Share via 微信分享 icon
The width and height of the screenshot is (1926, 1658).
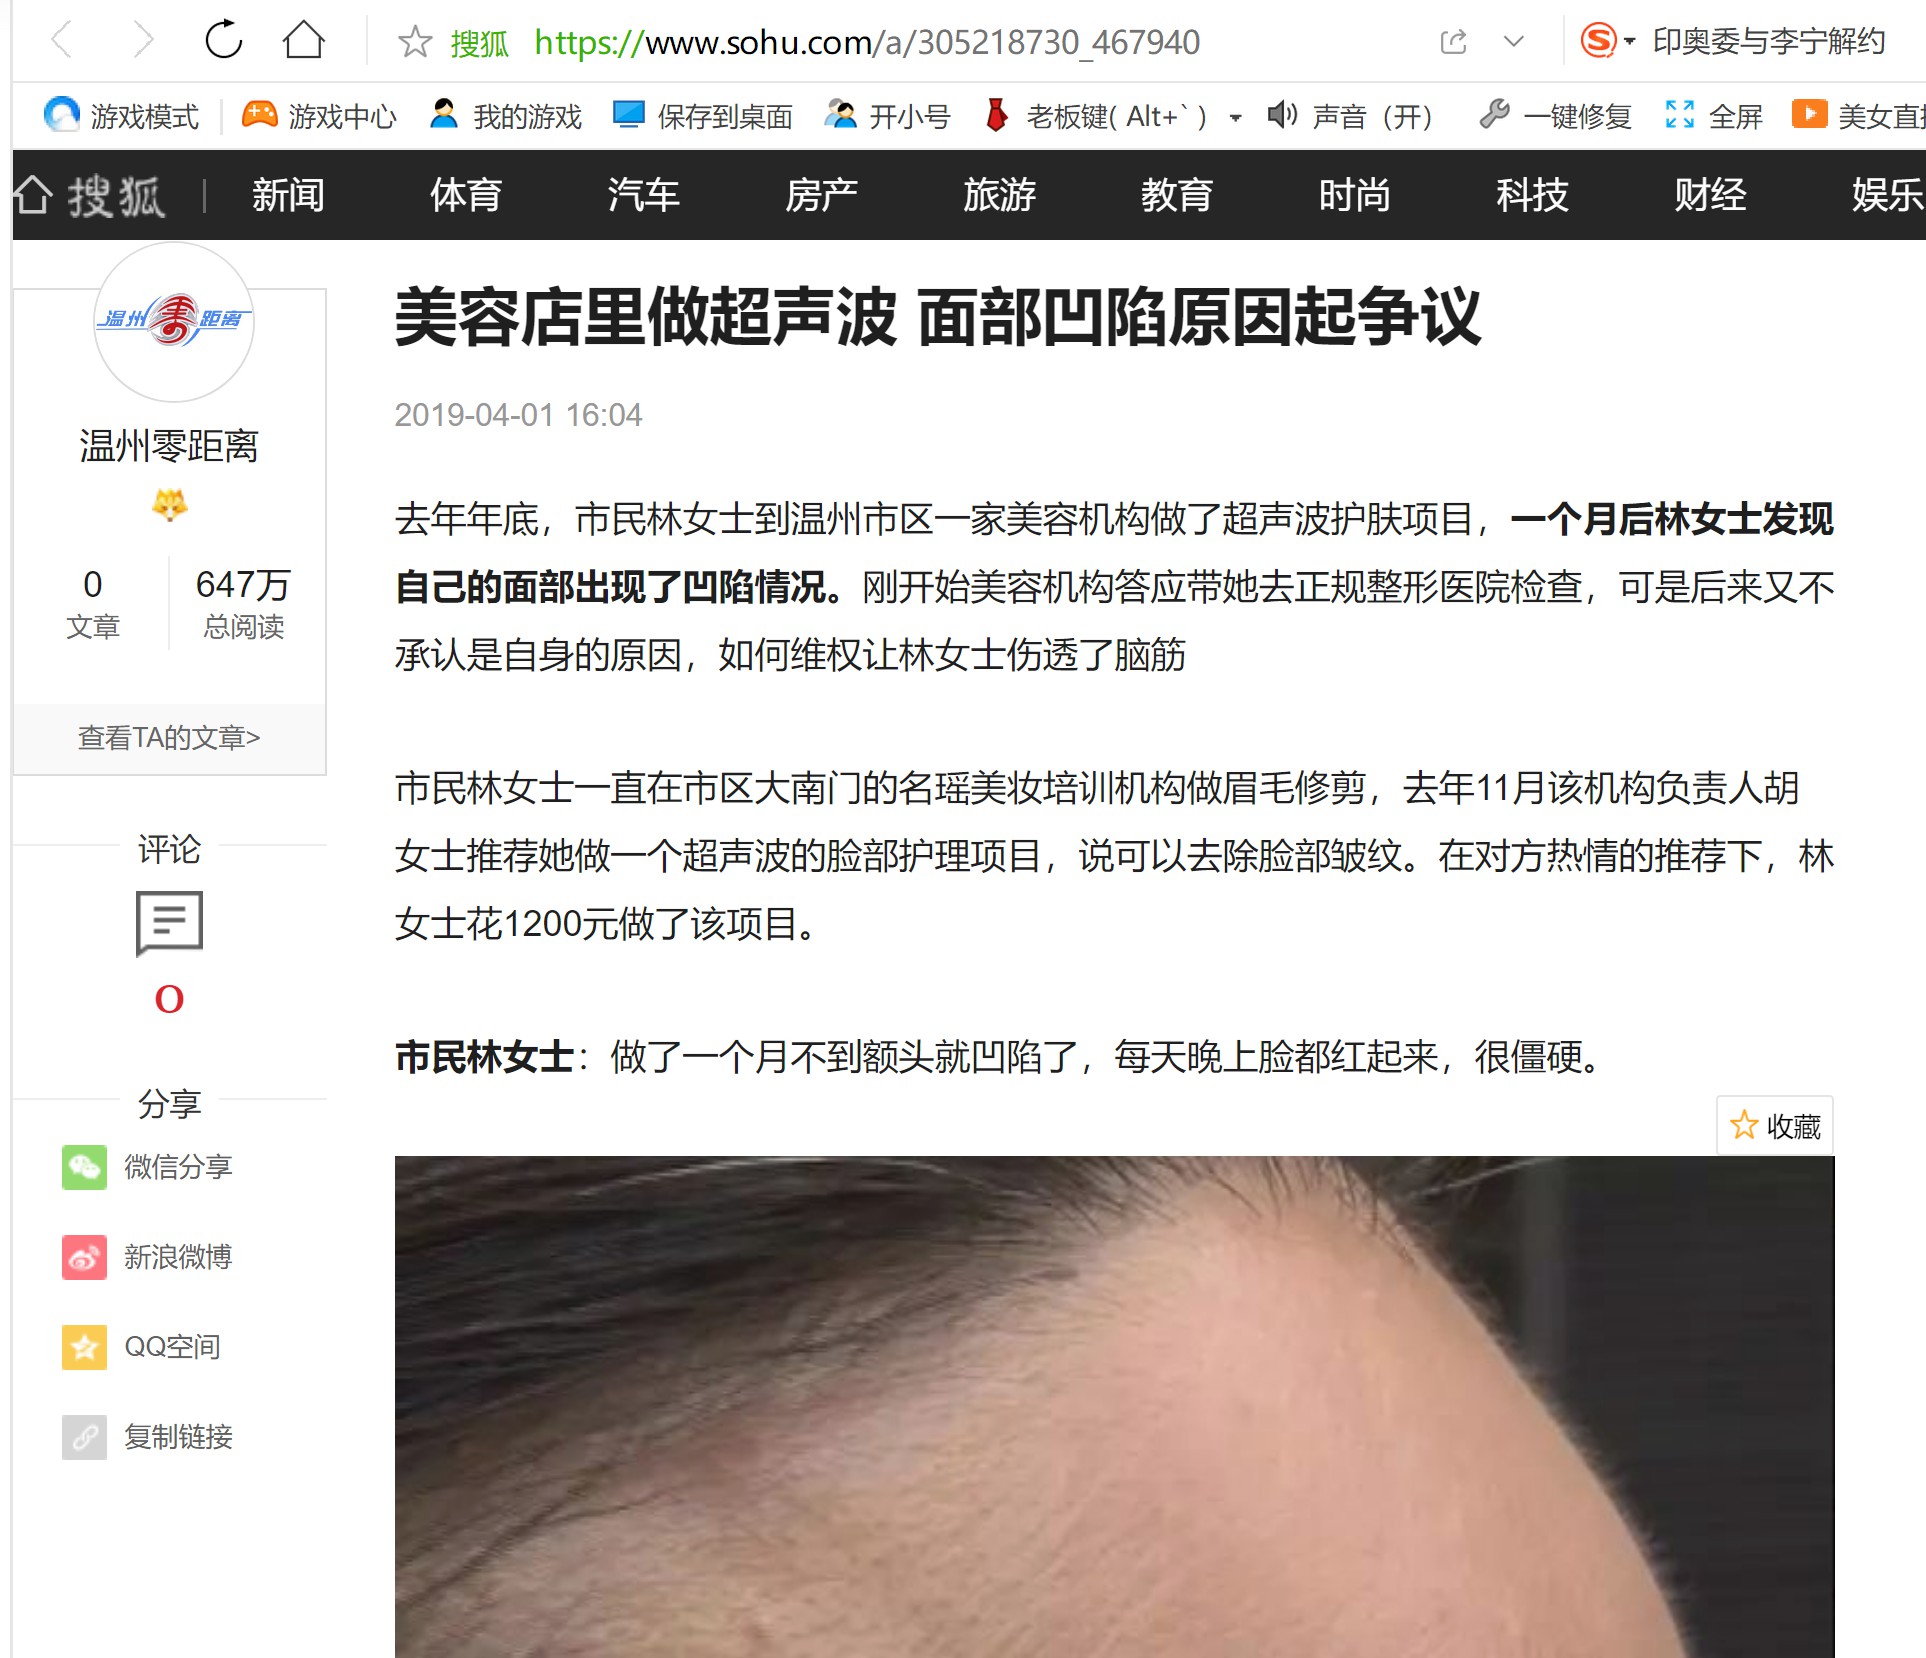coord(84,1167)
